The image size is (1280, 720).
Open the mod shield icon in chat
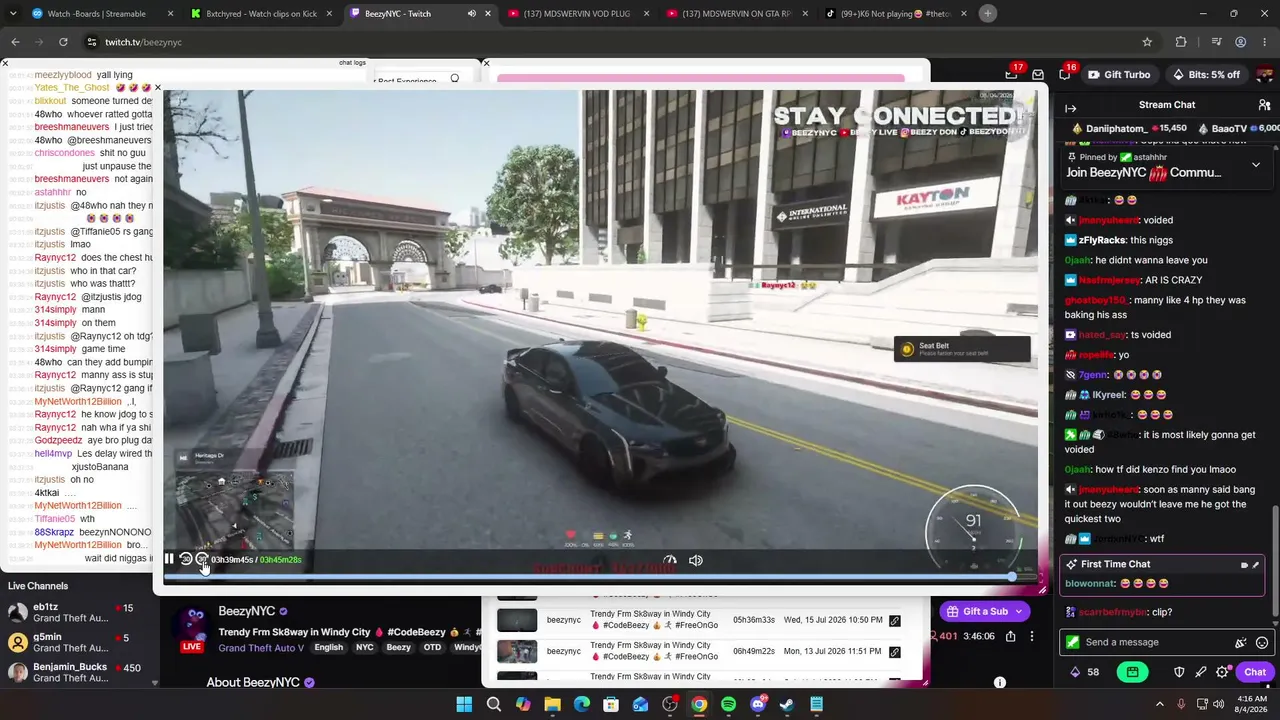click(1180, 672)
